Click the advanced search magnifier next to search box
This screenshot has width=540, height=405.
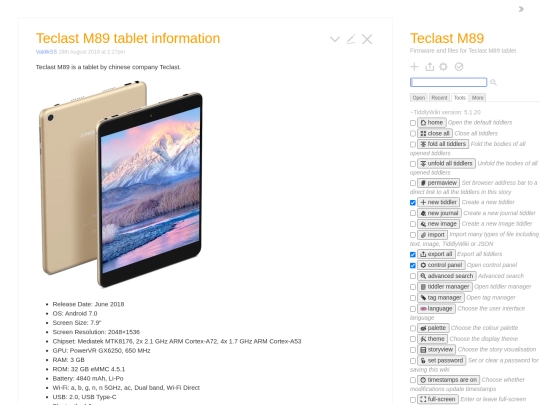493,82
